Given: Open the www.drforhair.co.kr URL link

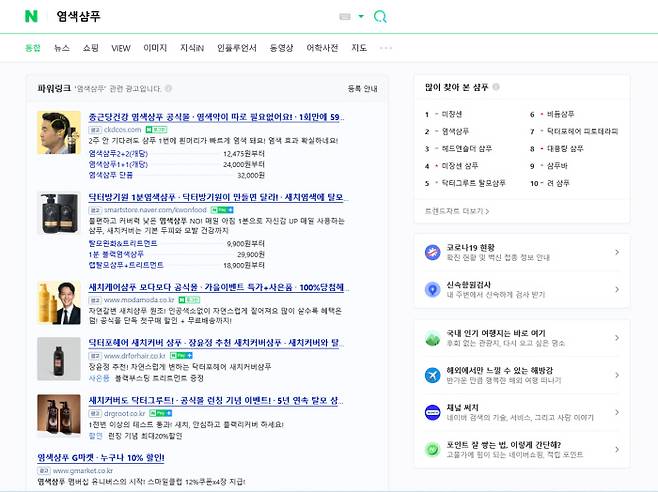Looking at the screenshot, I should pyautogui.click(x=135, y=356).
